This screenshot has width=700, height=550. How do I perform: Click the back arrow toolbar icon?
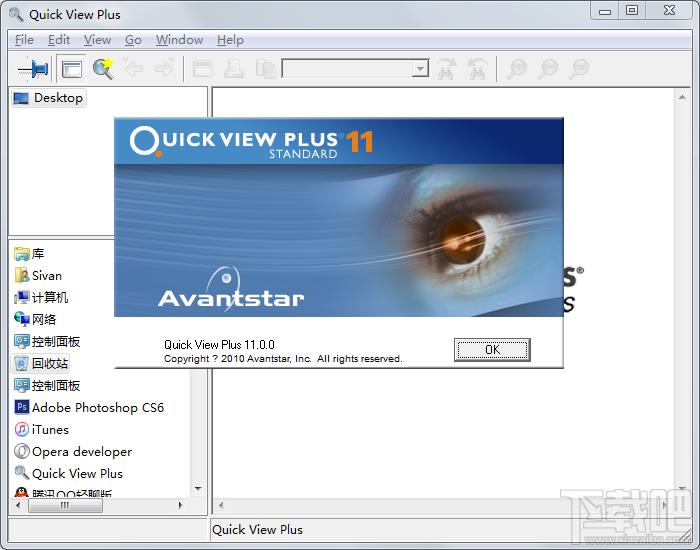point(133,68)
